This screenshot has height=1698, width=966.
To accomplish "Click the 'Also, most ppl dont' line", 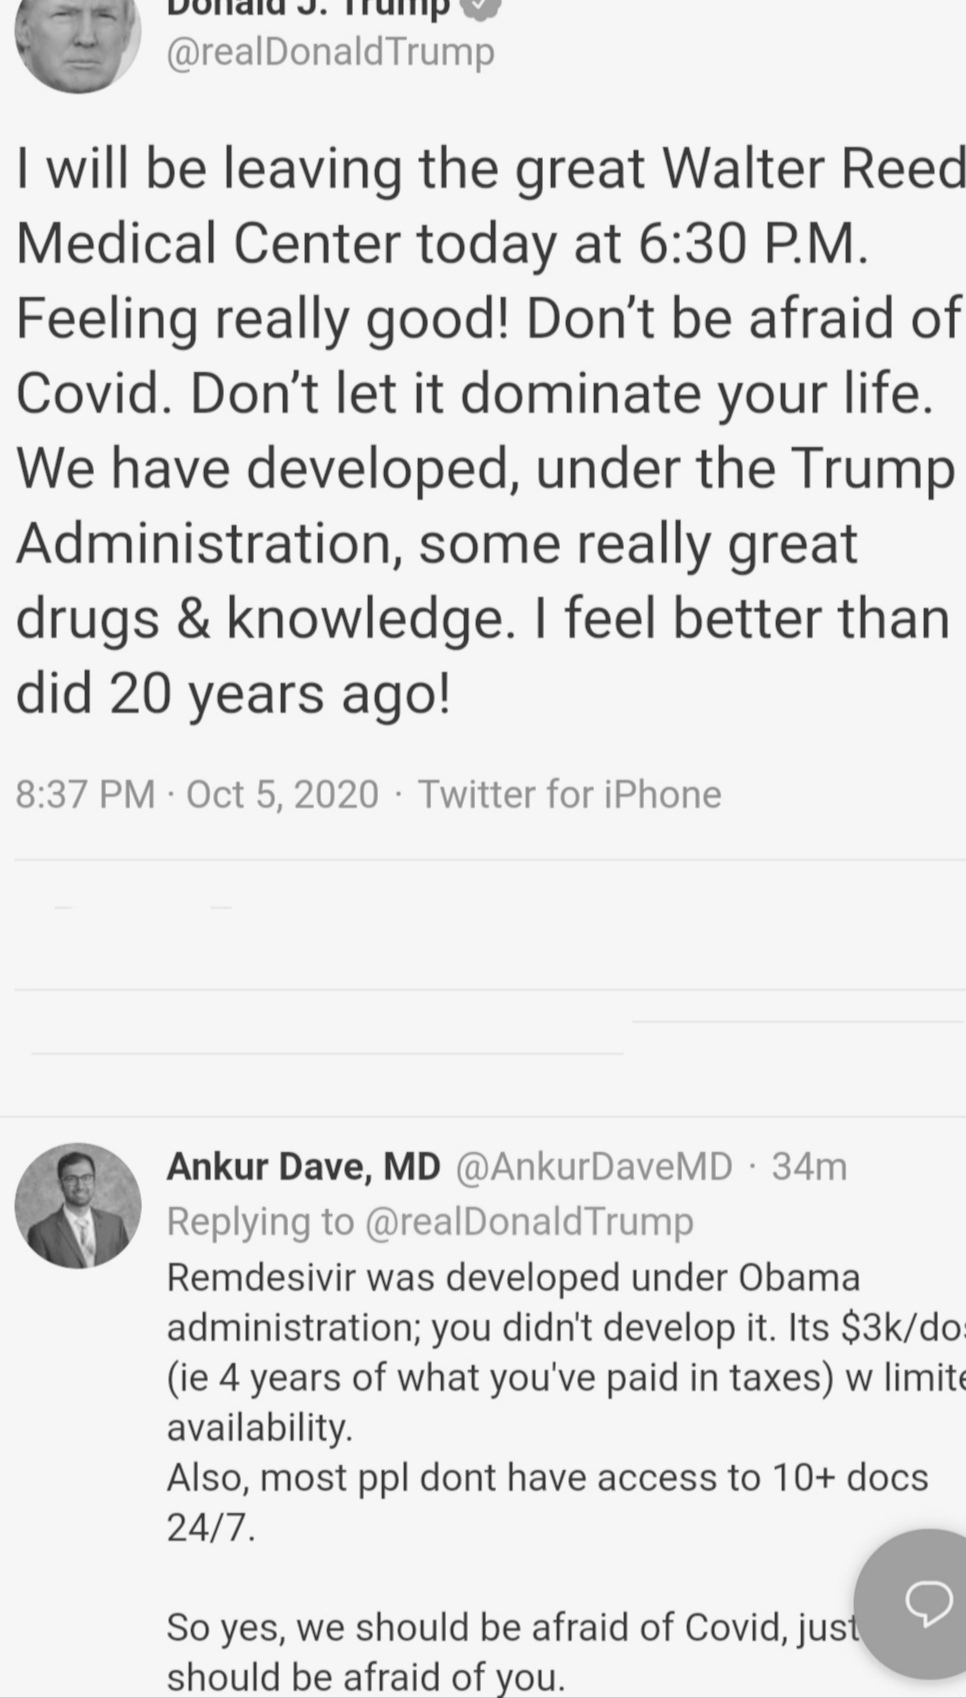I will pos(547,1477).
